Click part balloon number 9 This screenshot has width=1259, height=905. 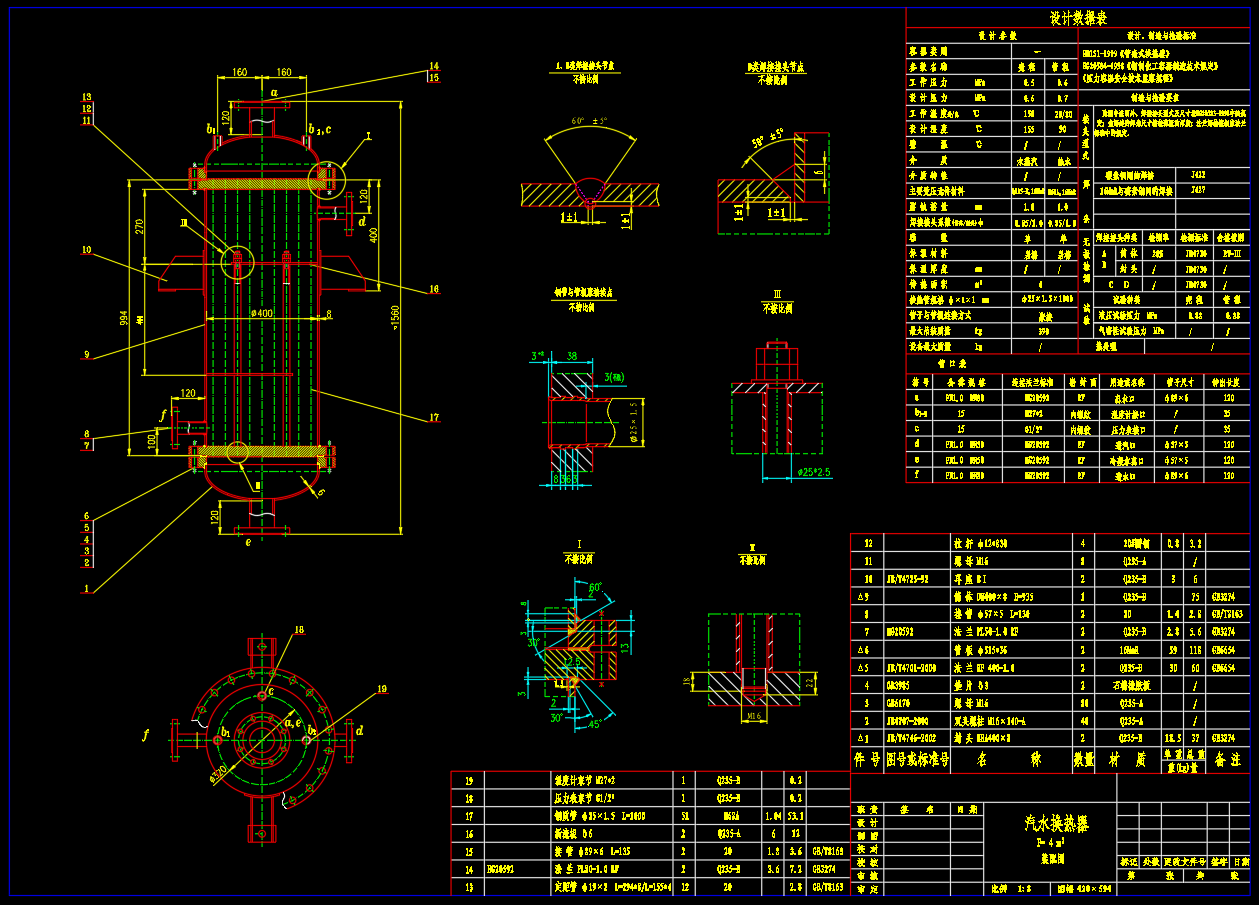tap(87, 354)
